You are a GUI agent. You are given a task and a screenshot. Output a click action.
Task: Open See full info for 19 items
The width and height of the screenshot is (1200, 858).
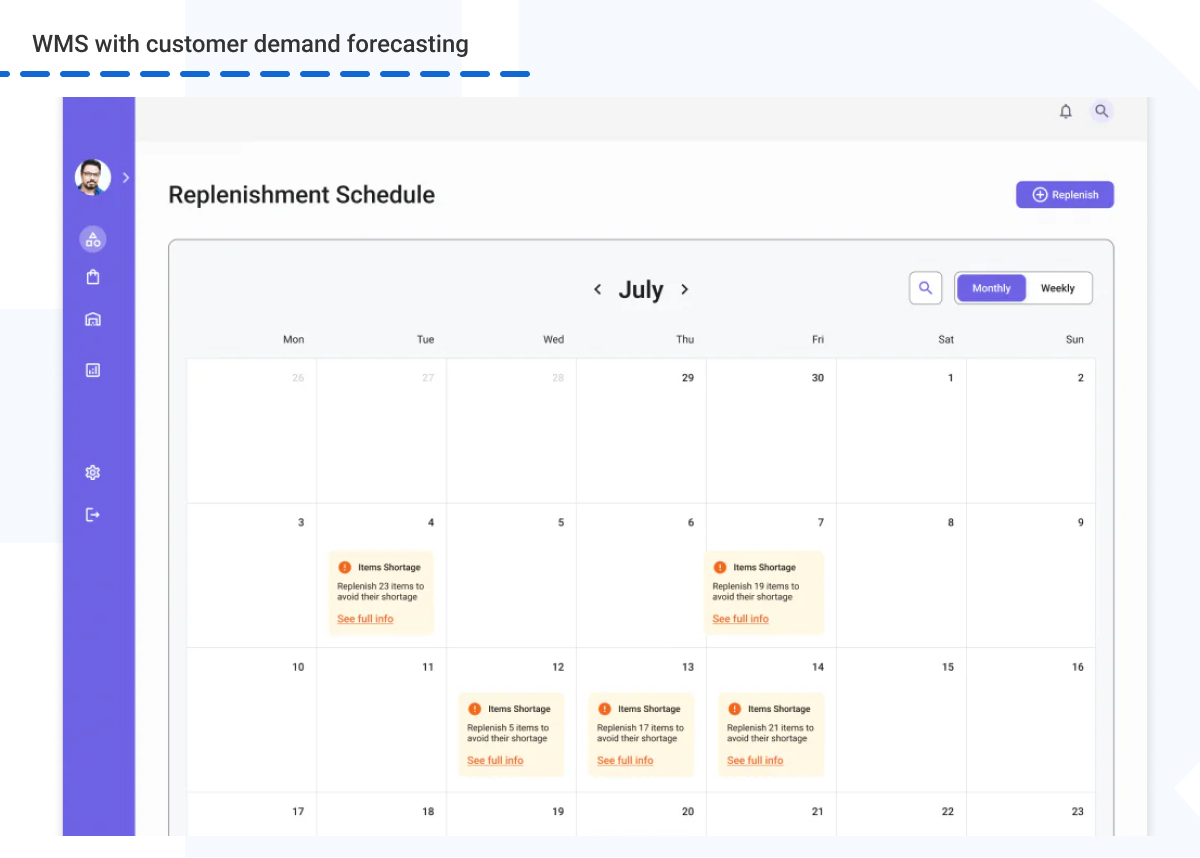(740, 619)
